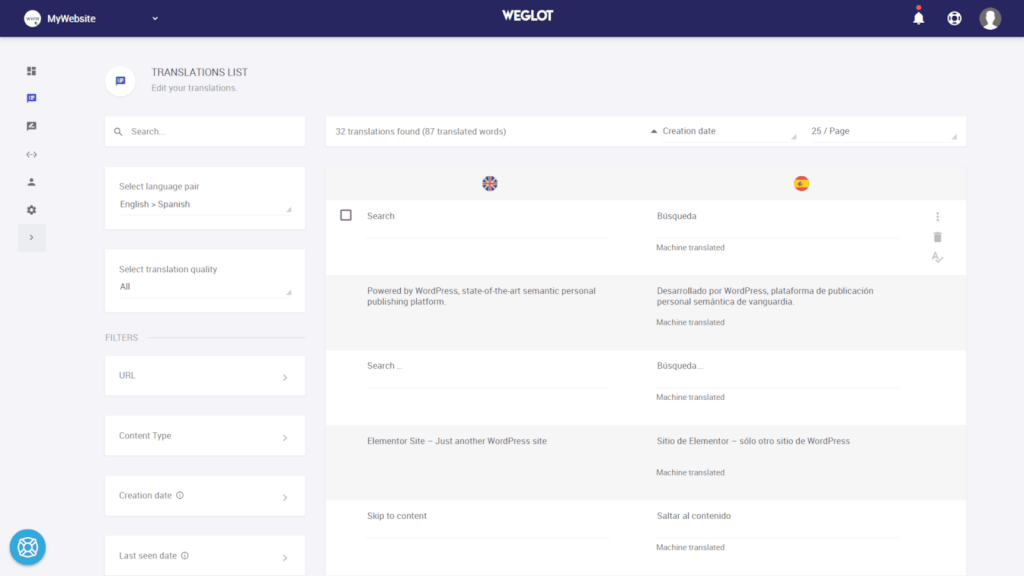
Task: Expand the Content Type filter
Action: point(205,436)
